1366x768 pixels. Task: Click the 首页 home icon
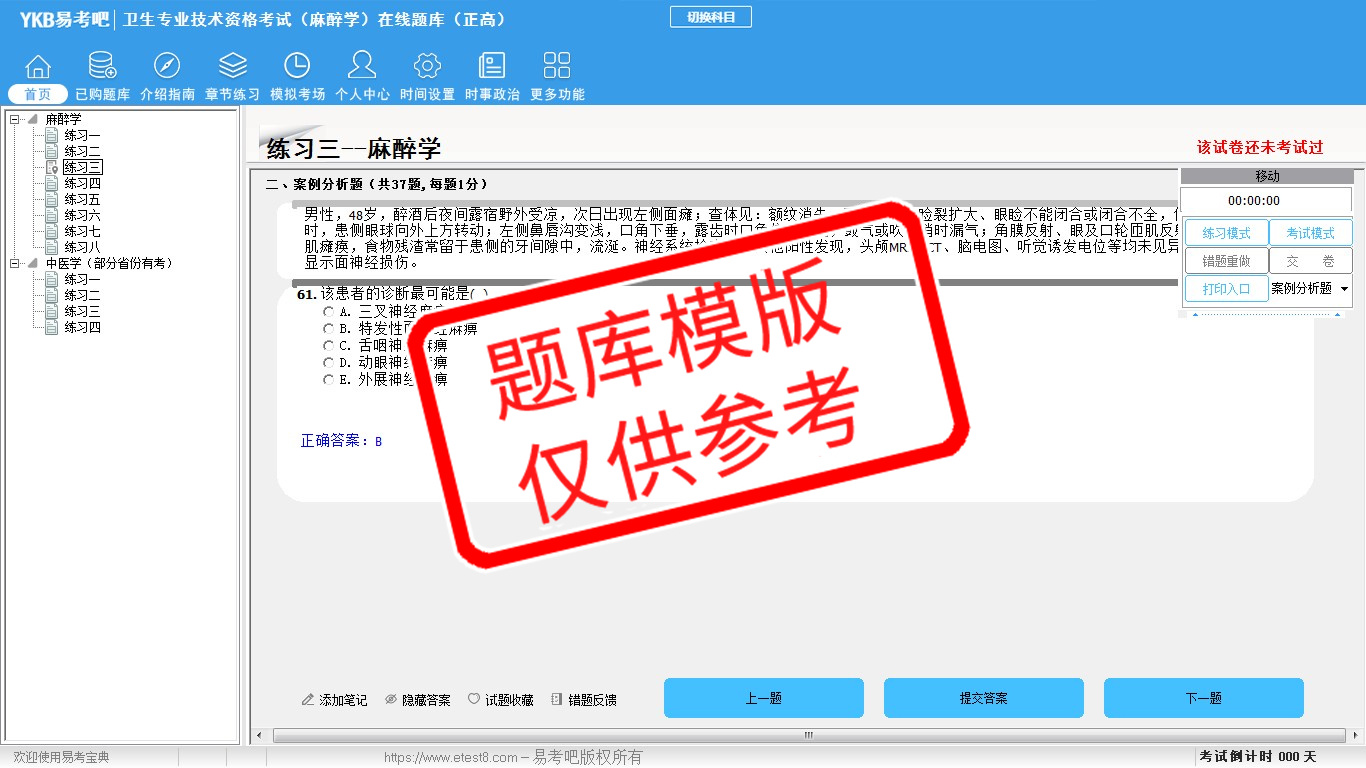[x=38, y=67]
